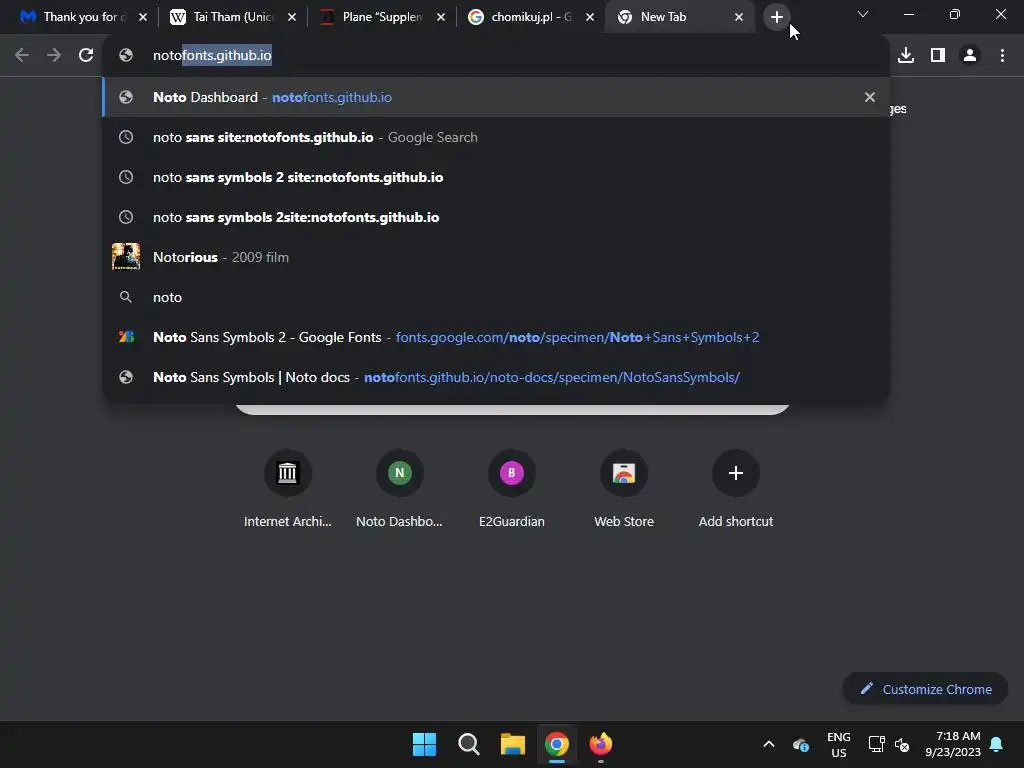Open File Explorer from taskbar

pyautogui.click(x=513, y=744)
